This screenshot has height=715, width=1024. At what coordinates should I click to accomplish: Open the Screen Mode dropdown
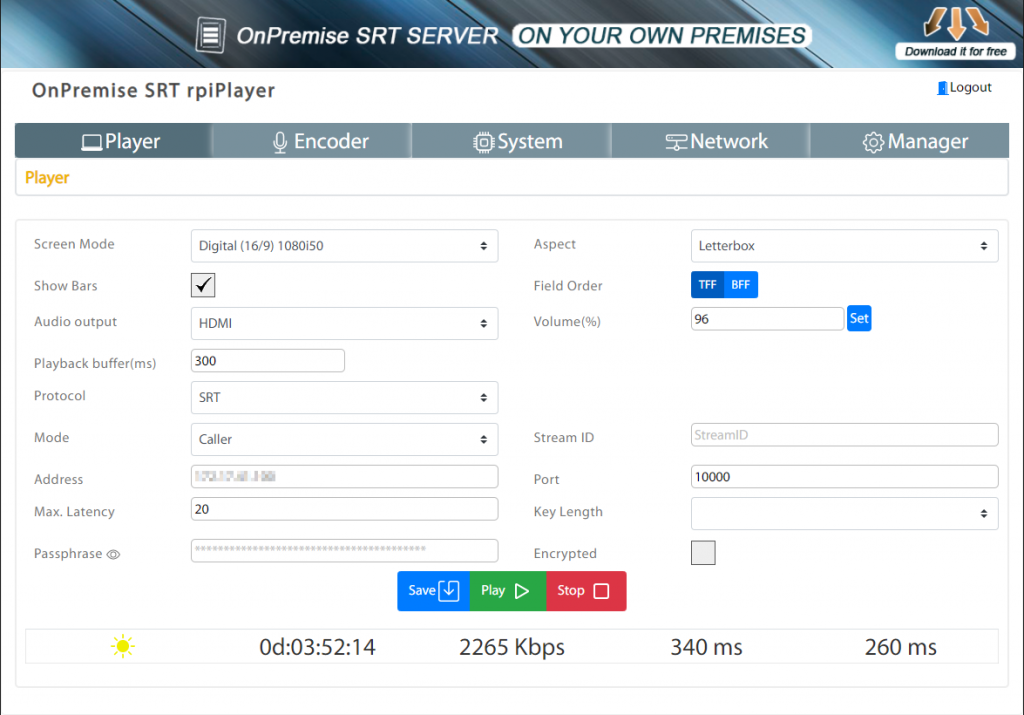tap(344, 246)
